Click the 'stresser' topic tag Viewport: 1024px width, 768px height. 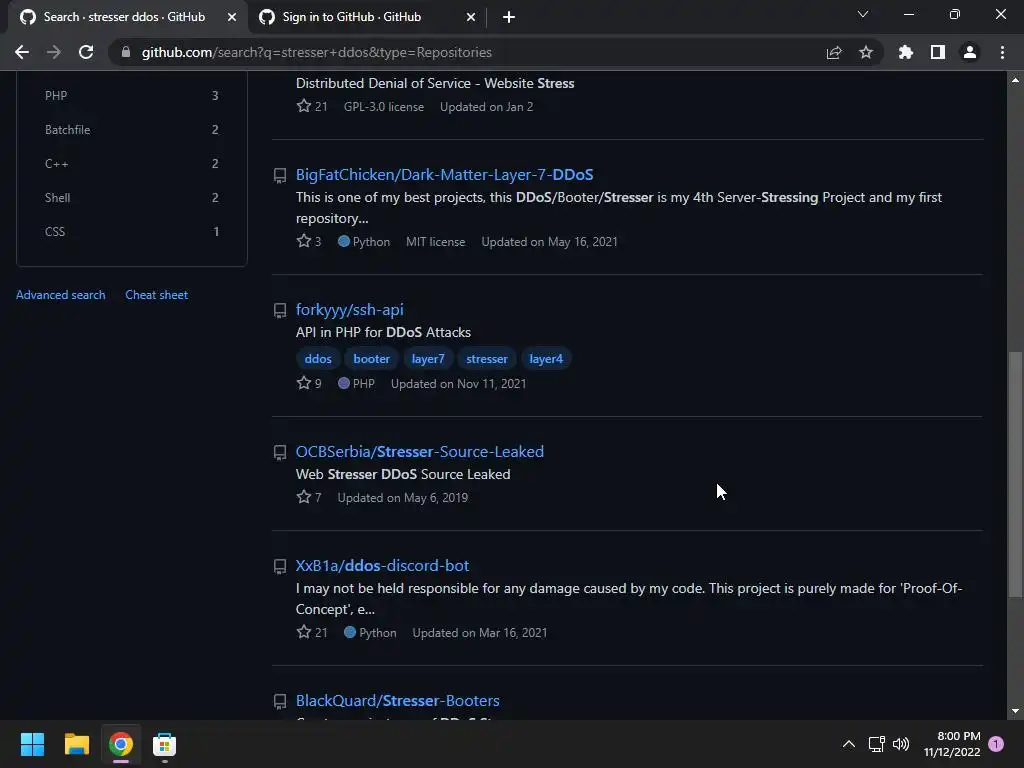point(487,359)
